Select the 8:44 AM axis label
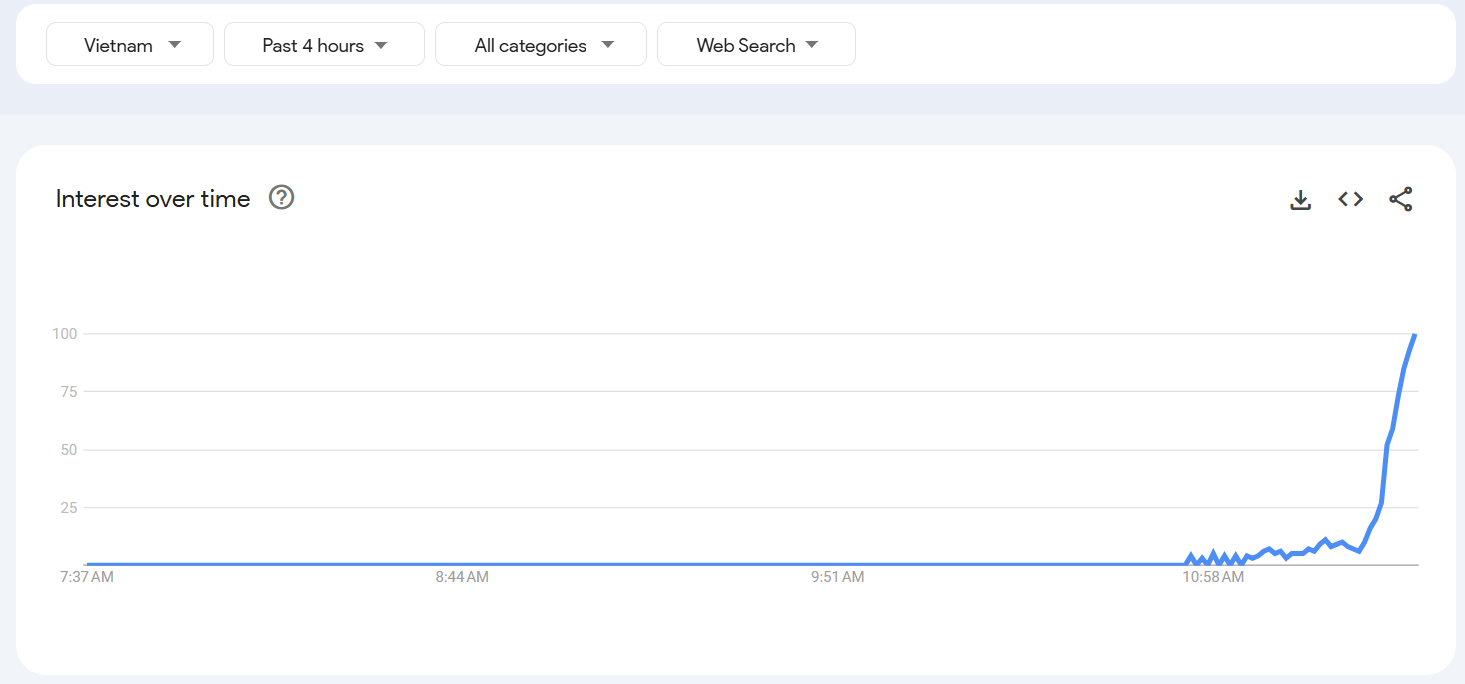 (462, 578)
